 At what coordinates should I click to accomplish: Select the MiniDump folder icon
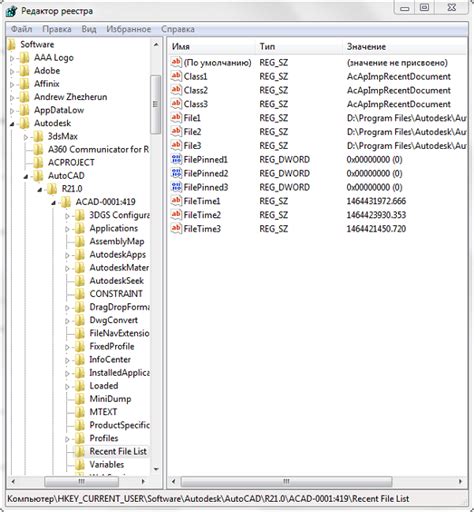click(79, 399)
